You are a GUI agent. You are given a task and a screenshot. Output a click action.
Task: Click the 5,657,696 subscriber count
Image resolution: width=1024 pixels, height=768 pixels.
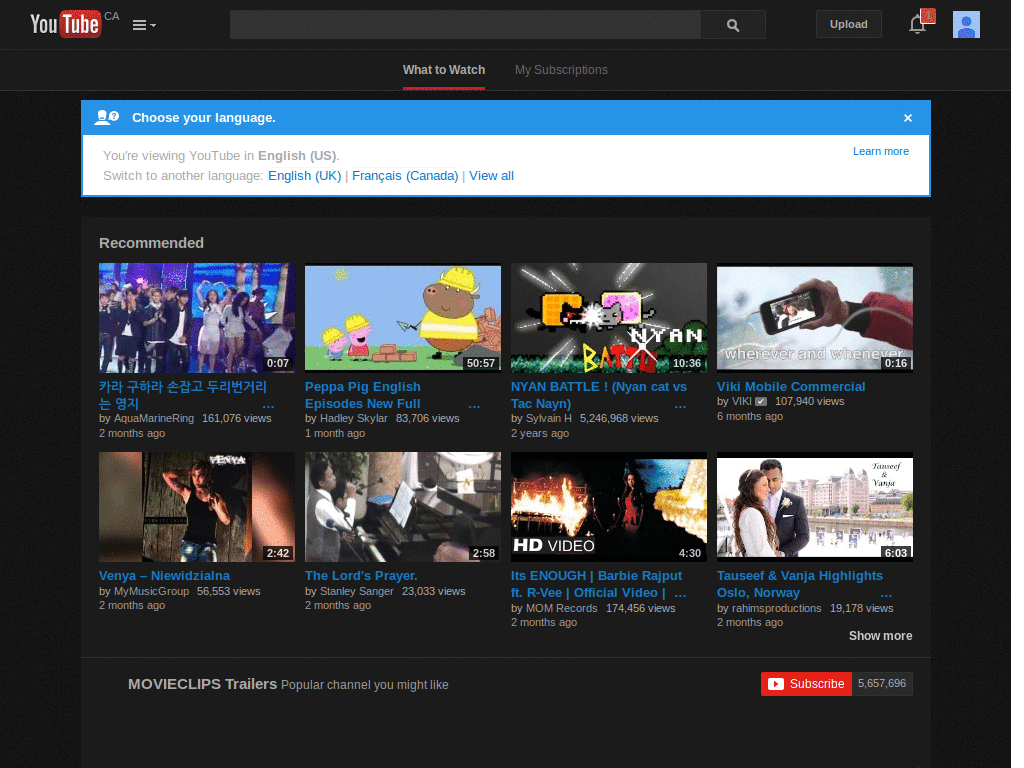[x=882, y=683]
